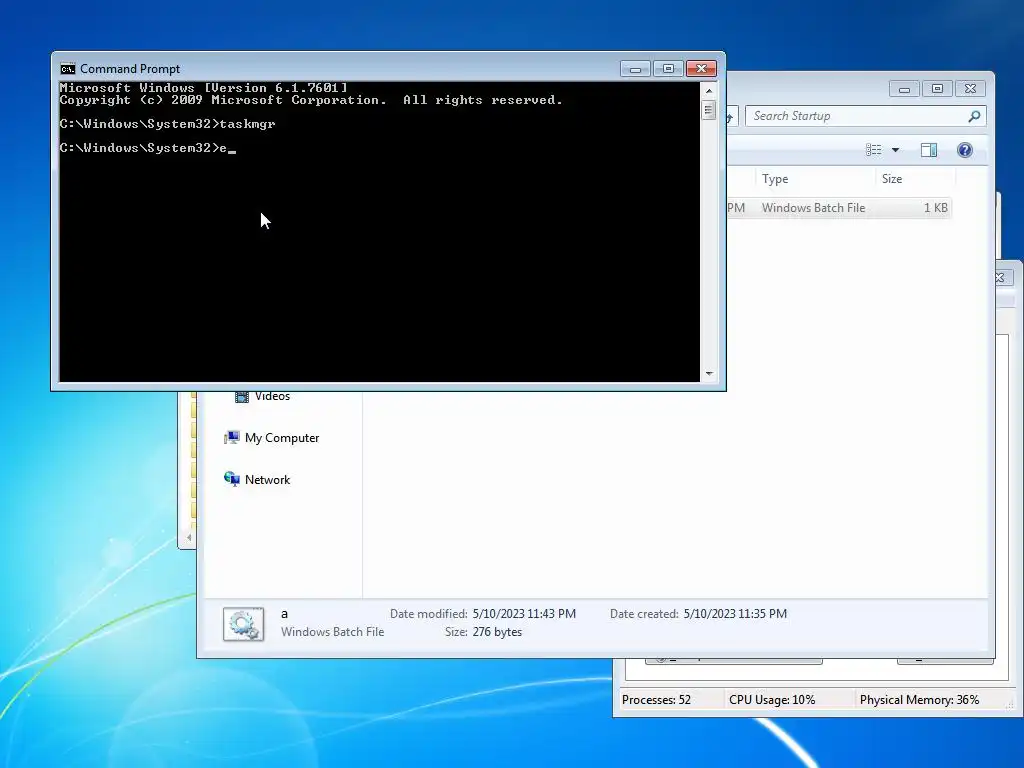Minimize the Command Prompt window

point(635,69)
